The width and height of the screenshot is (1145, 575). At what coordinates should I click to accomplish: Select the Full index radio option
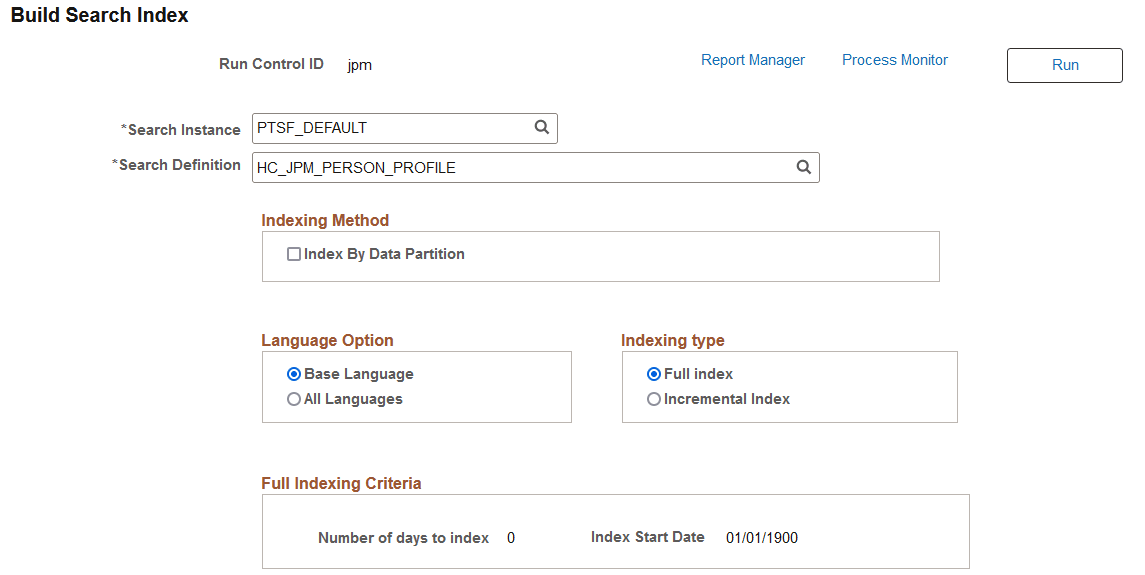[654, 374]
